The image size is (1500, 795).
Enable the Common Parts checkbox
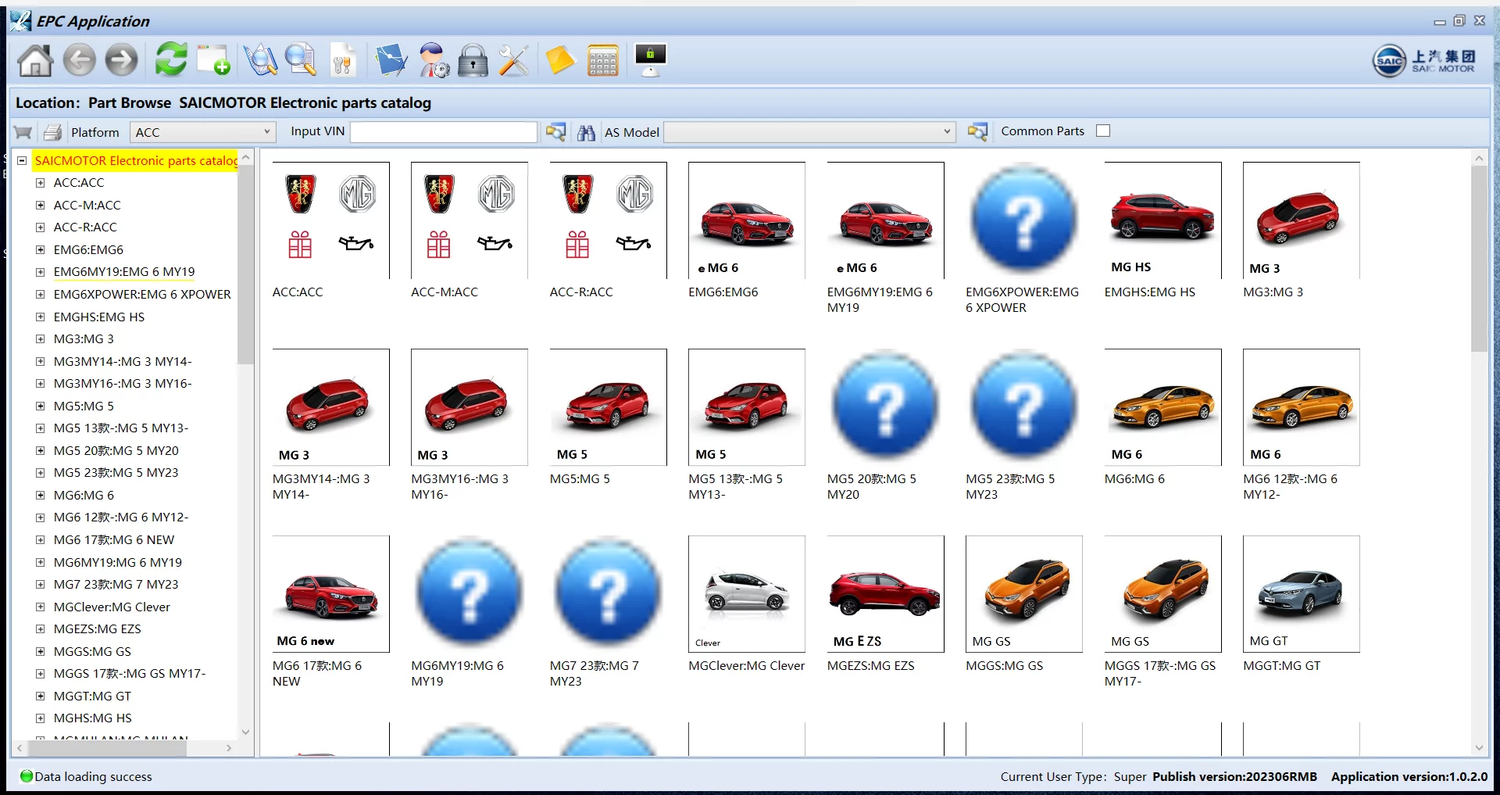[x=1103, y=131]
